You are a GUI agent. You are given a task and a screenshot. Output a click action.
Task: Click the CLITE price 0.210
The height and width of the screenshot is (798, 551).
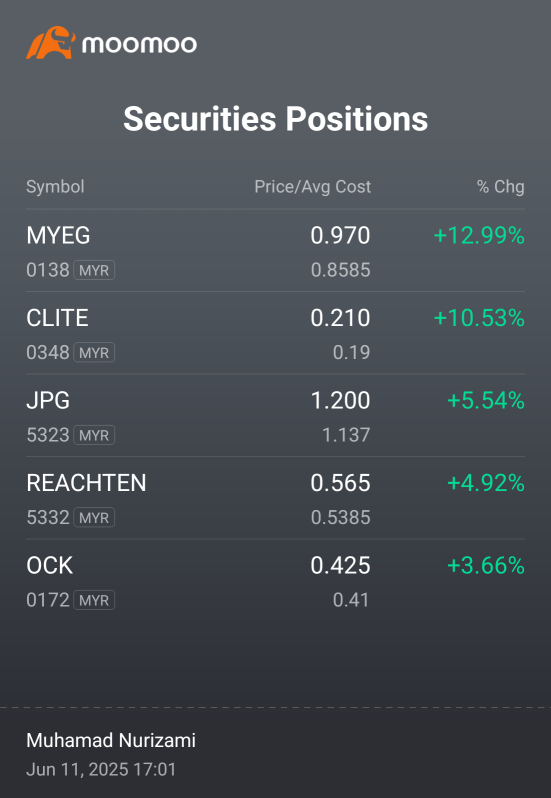click(340, 318)
